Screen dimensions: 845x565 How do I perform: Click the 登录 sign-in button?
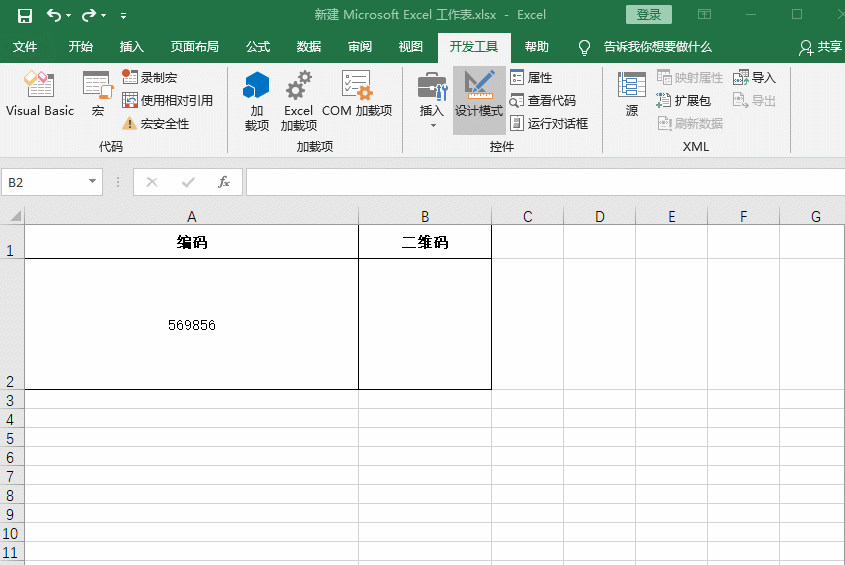click(649, 15)
